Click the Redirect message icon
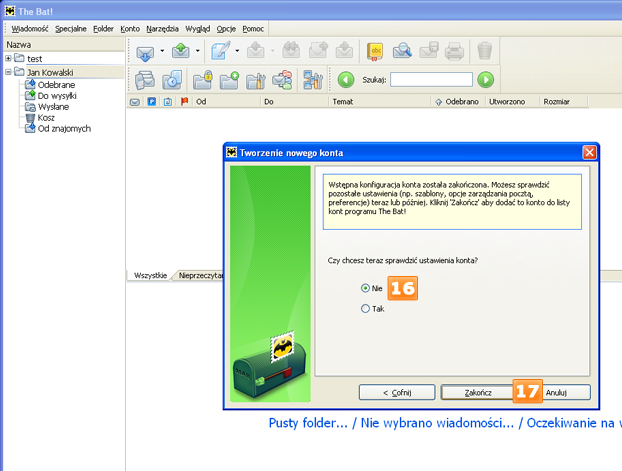Image resolution: width=622 pixels, height=471 pixels. coord(344,51)
